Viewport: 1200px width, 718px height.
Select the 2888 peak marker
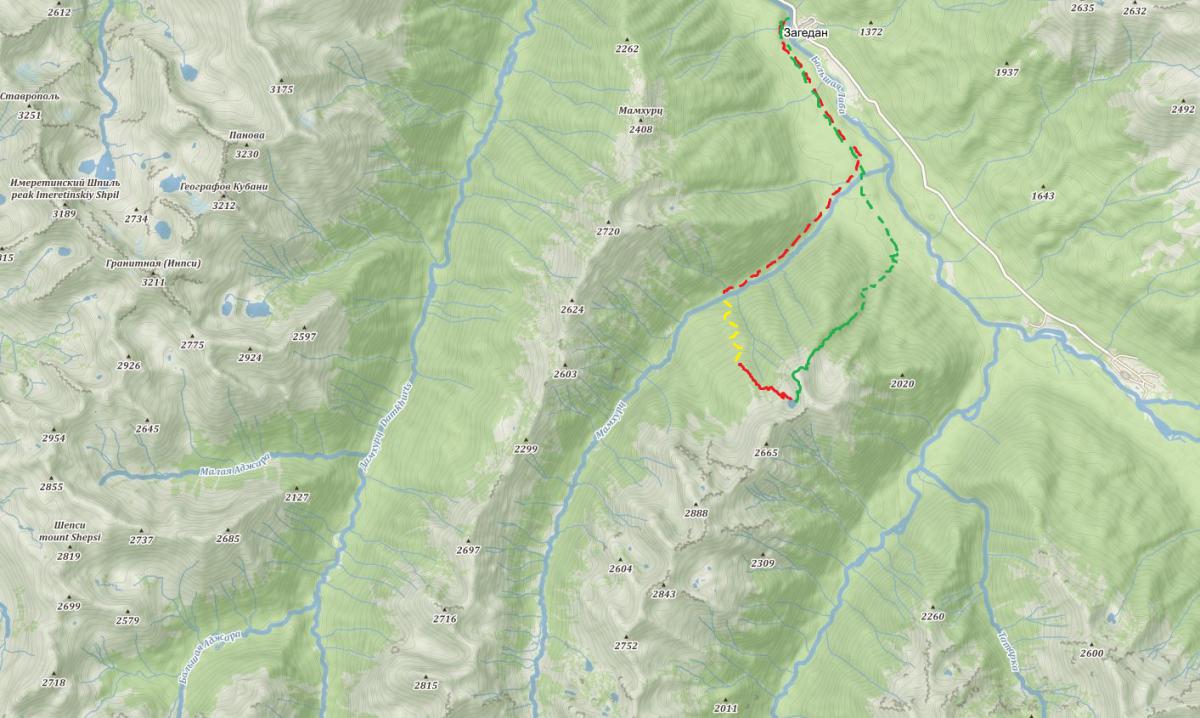(x=696, y=513)
